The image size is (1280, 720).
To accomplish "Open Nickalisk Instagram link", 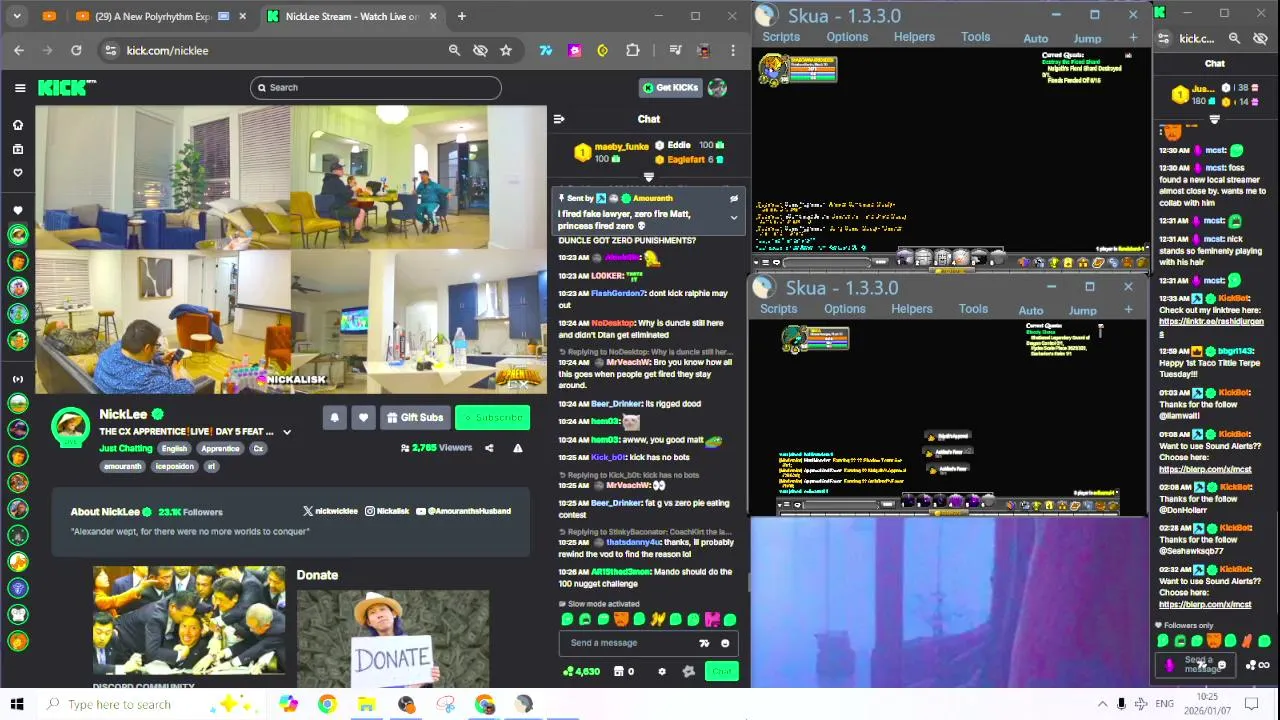I will pyautogui.click(x=387, y=511).
